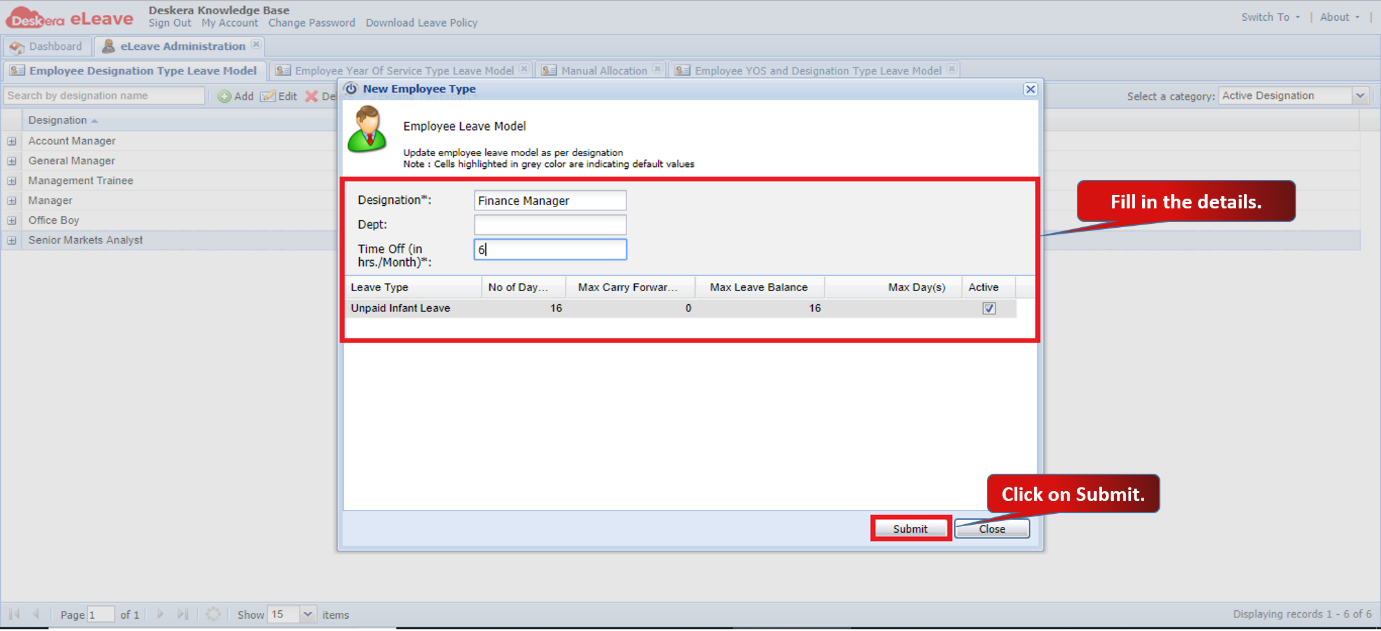Click Manual Allocation tab card icon
The width and height of the screenshot is (1381, 631).
(x=549, y=71)
